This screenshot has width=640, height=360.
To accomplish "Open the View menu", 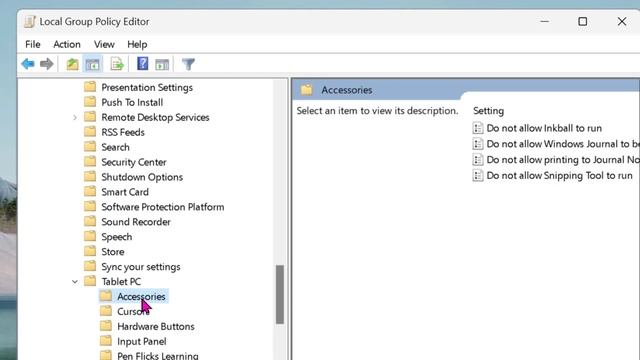I will (x=104, y=44).
